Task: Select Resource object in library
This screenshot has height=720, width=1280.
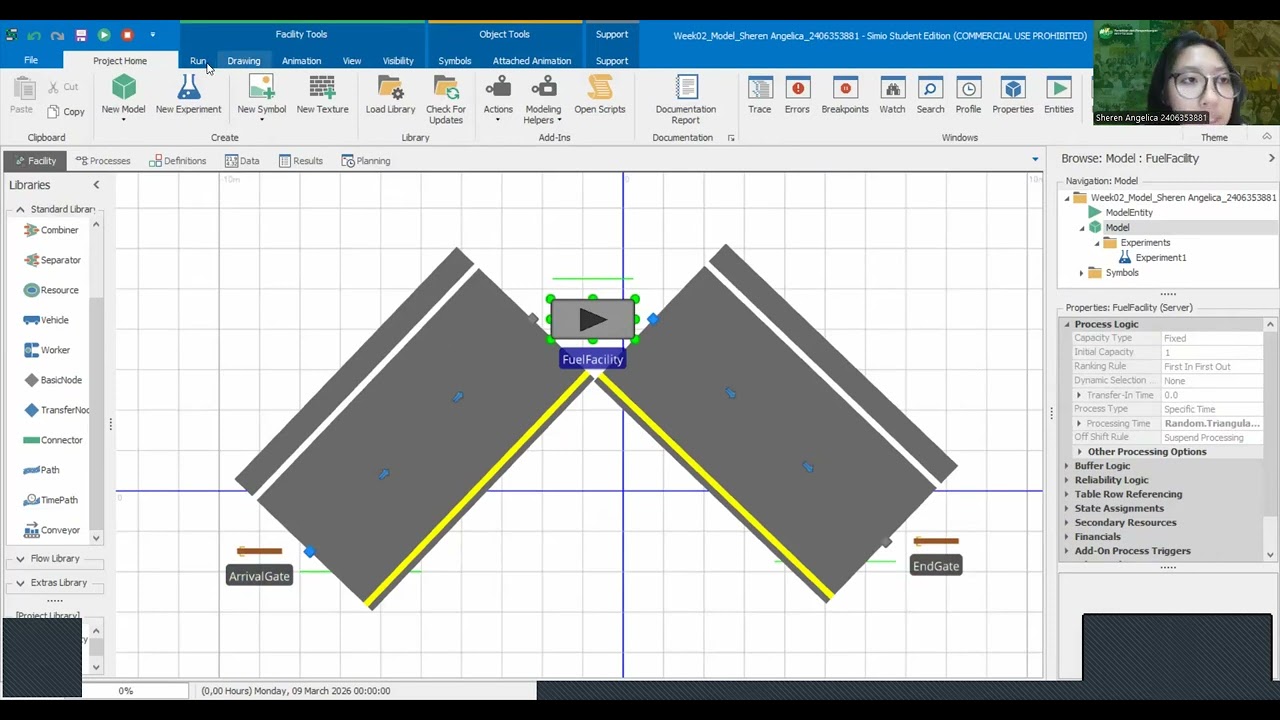Action: coord(51,290)
